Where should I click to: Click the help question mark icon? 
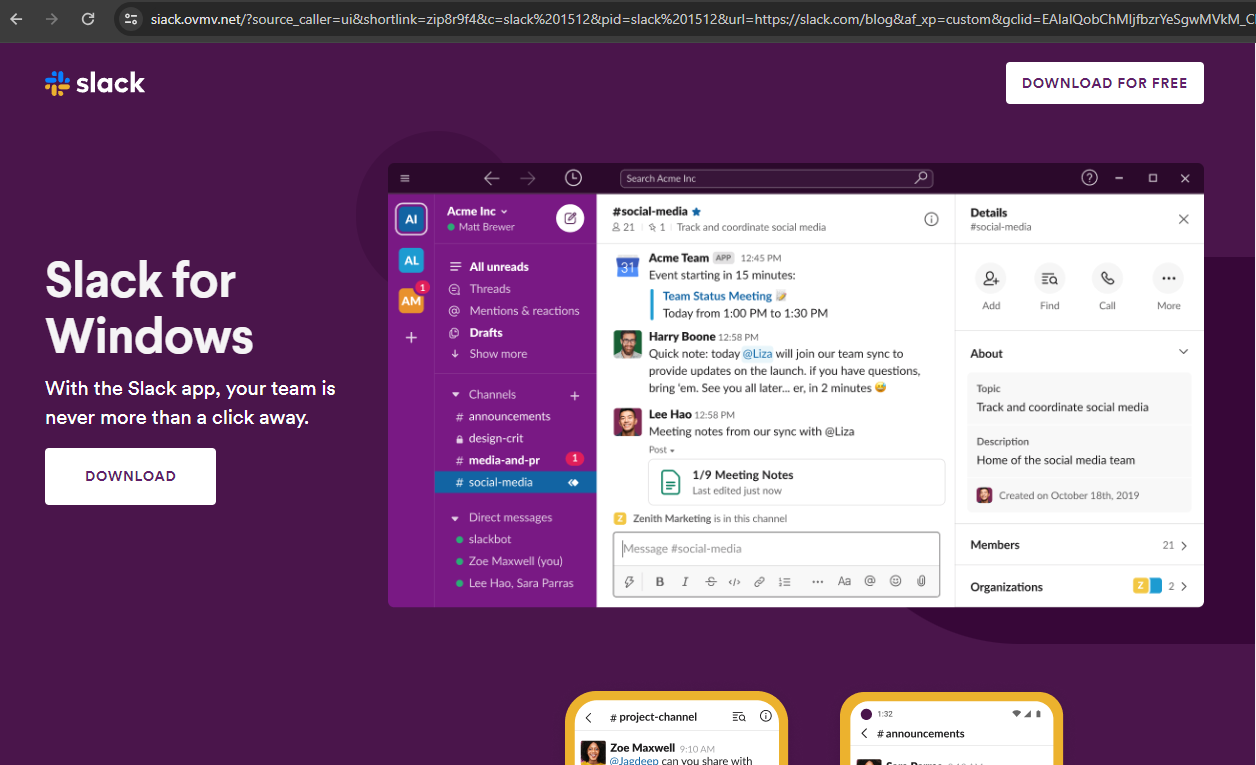(1090, 178)
